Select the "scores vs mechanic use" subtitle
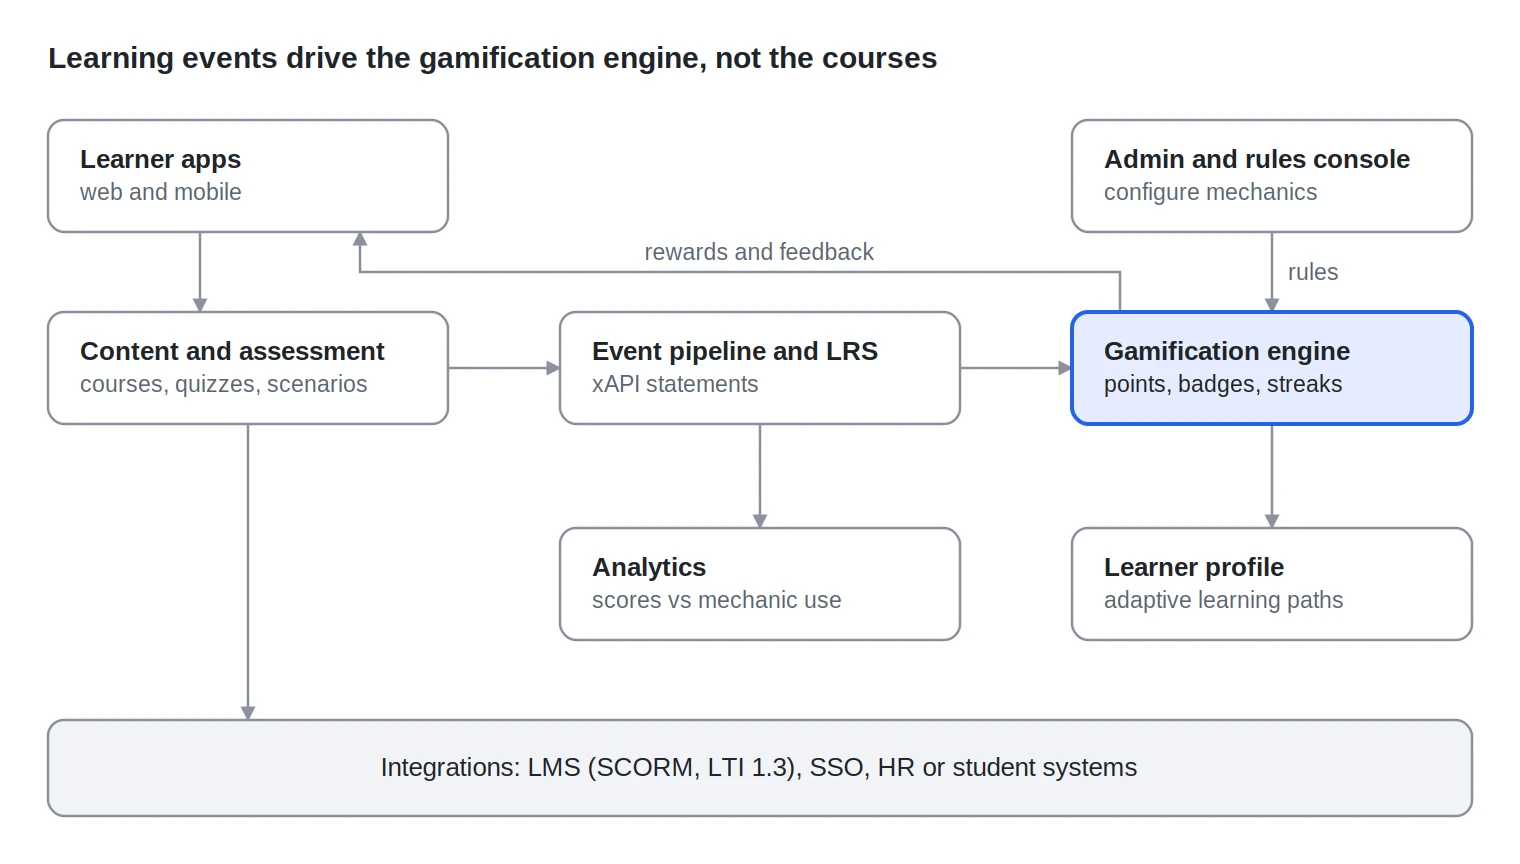 pyautogui.click(x=716, y=600)
